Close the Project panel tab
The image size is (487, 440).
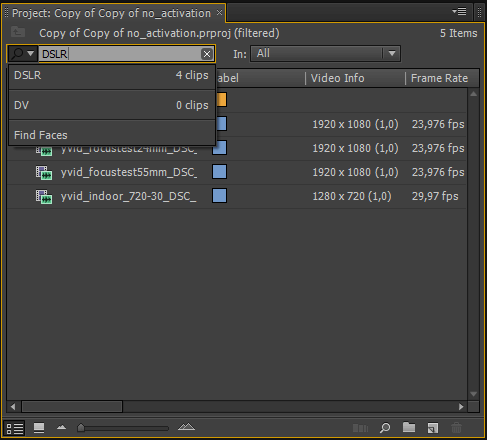(219, 13)
